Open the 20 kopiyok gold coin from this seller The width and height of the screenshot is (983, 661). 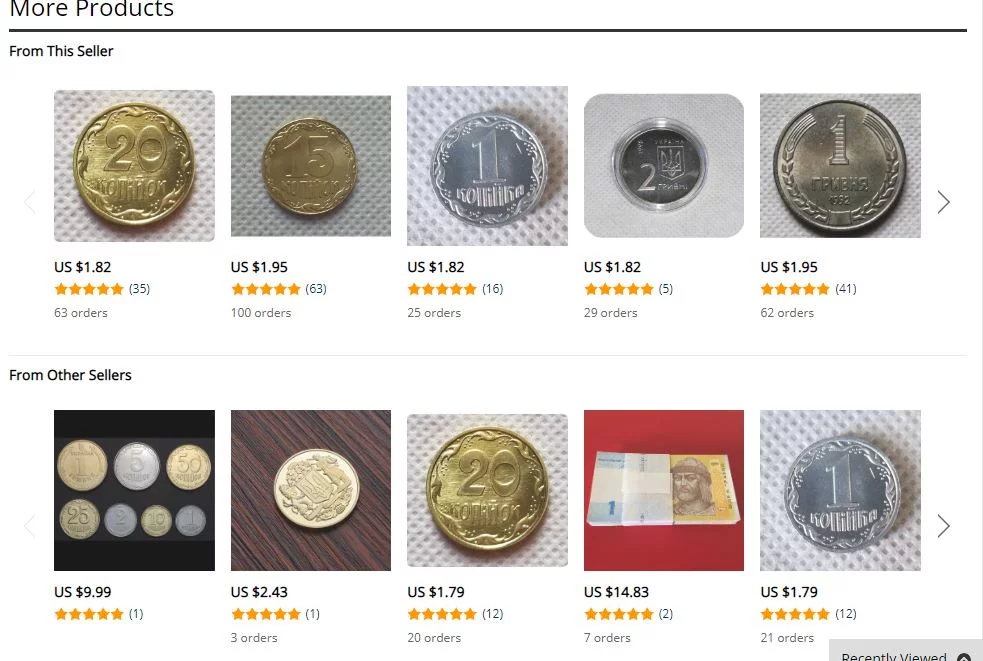pyautogui.click(x=134, y=166)
